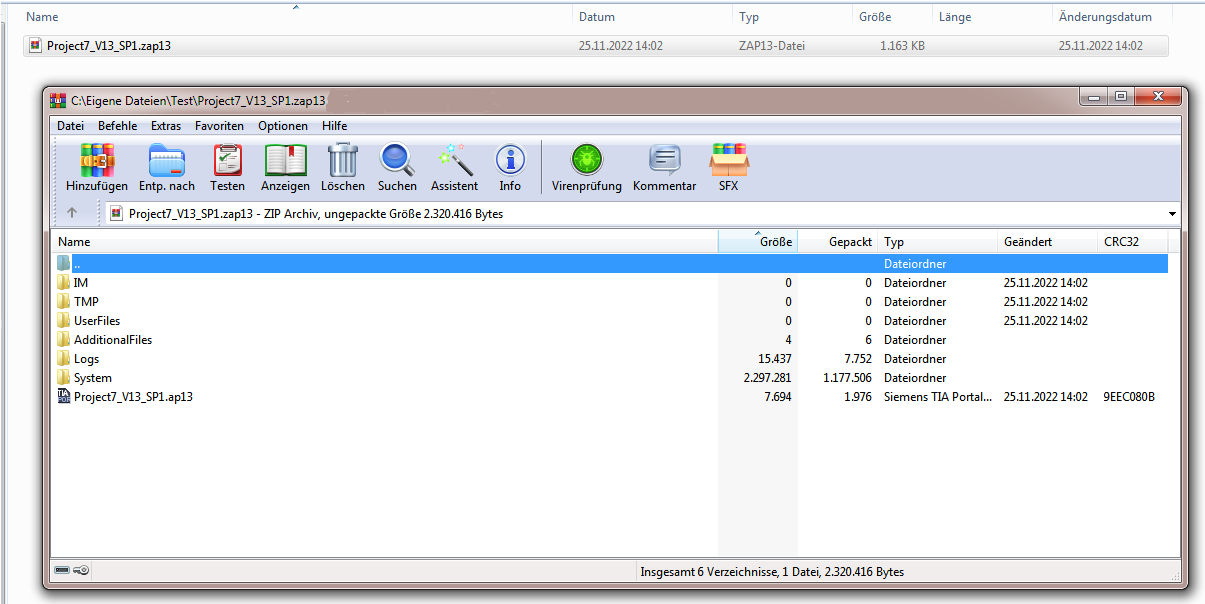Click the AdditionalFiles folder icon

pyautogui.click(x=64, y=340)
